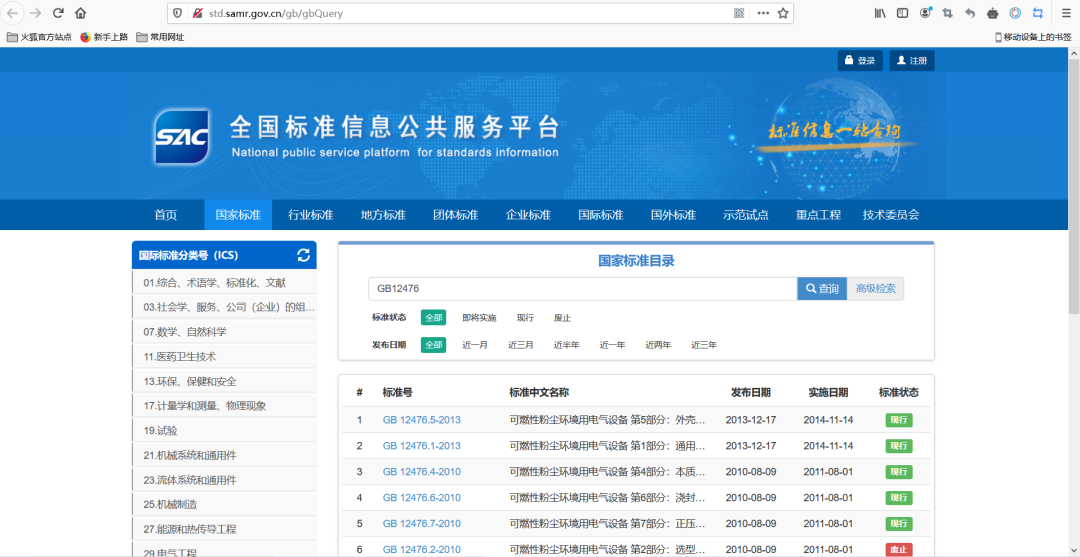Screen dimensions: 1080x557
Task: Open the Firefox account icon
Action: pos(925,13)
